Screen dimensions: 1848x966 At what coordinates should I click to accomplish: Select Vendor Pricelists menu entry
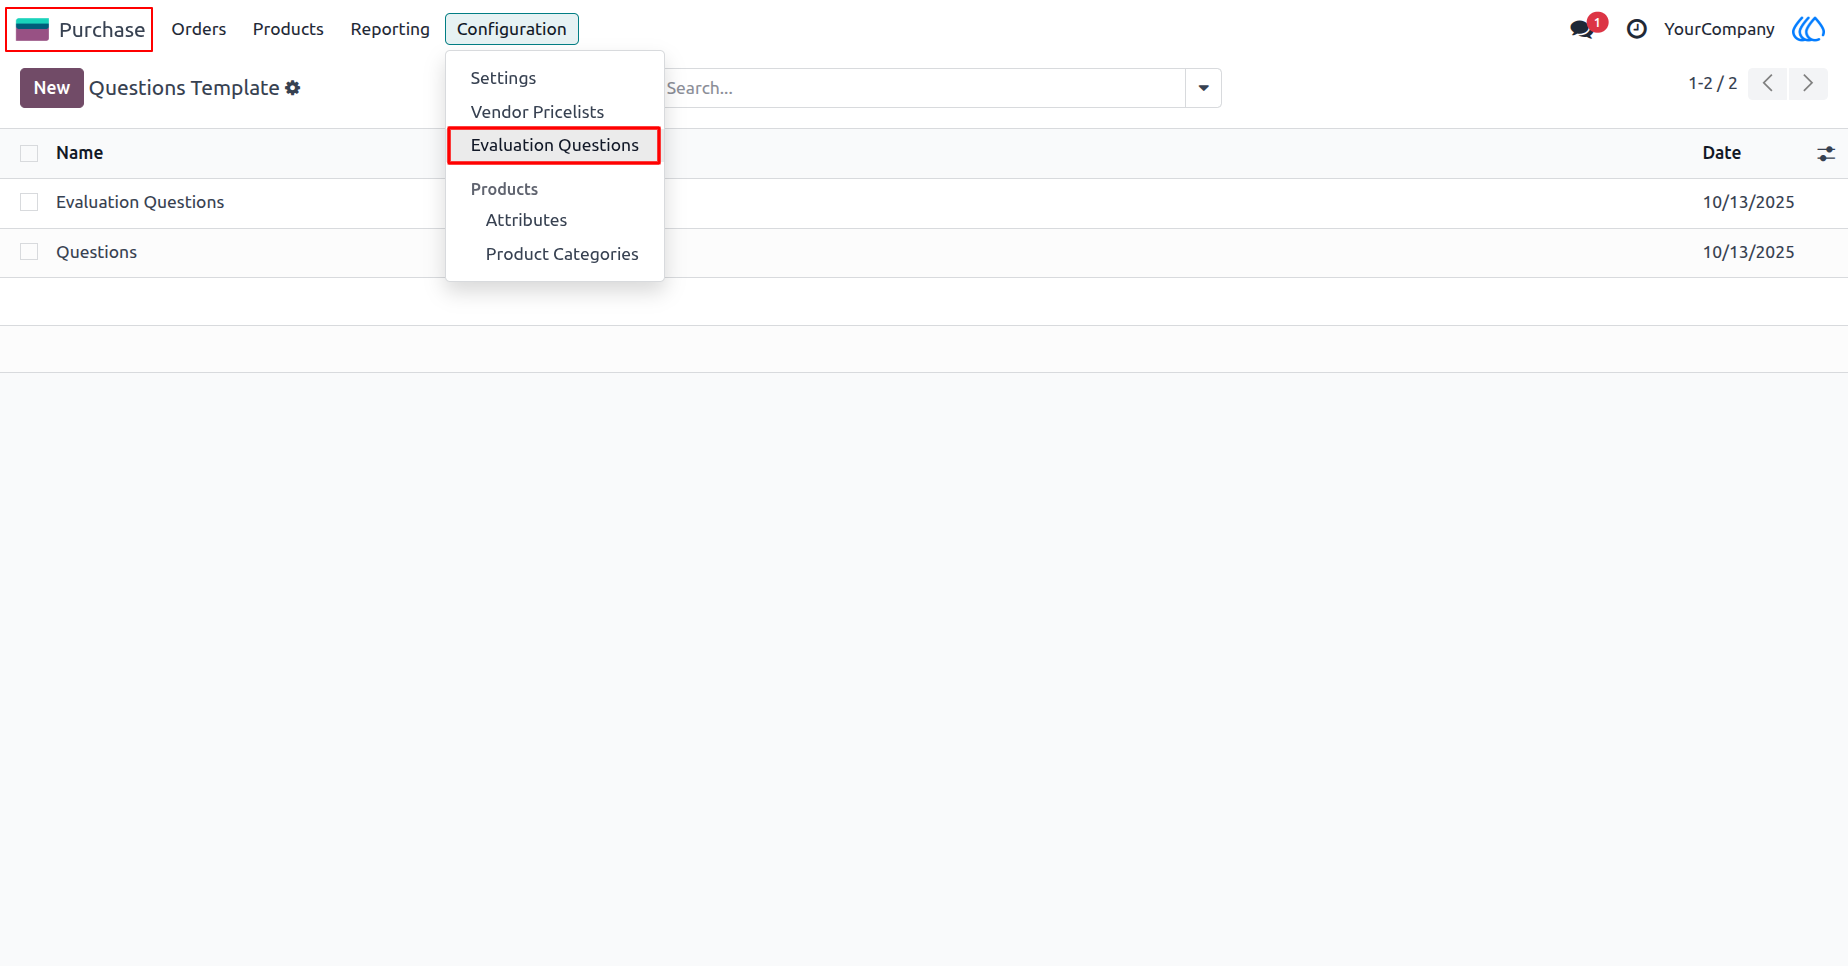pyautogui.click(x=537, y=112)
